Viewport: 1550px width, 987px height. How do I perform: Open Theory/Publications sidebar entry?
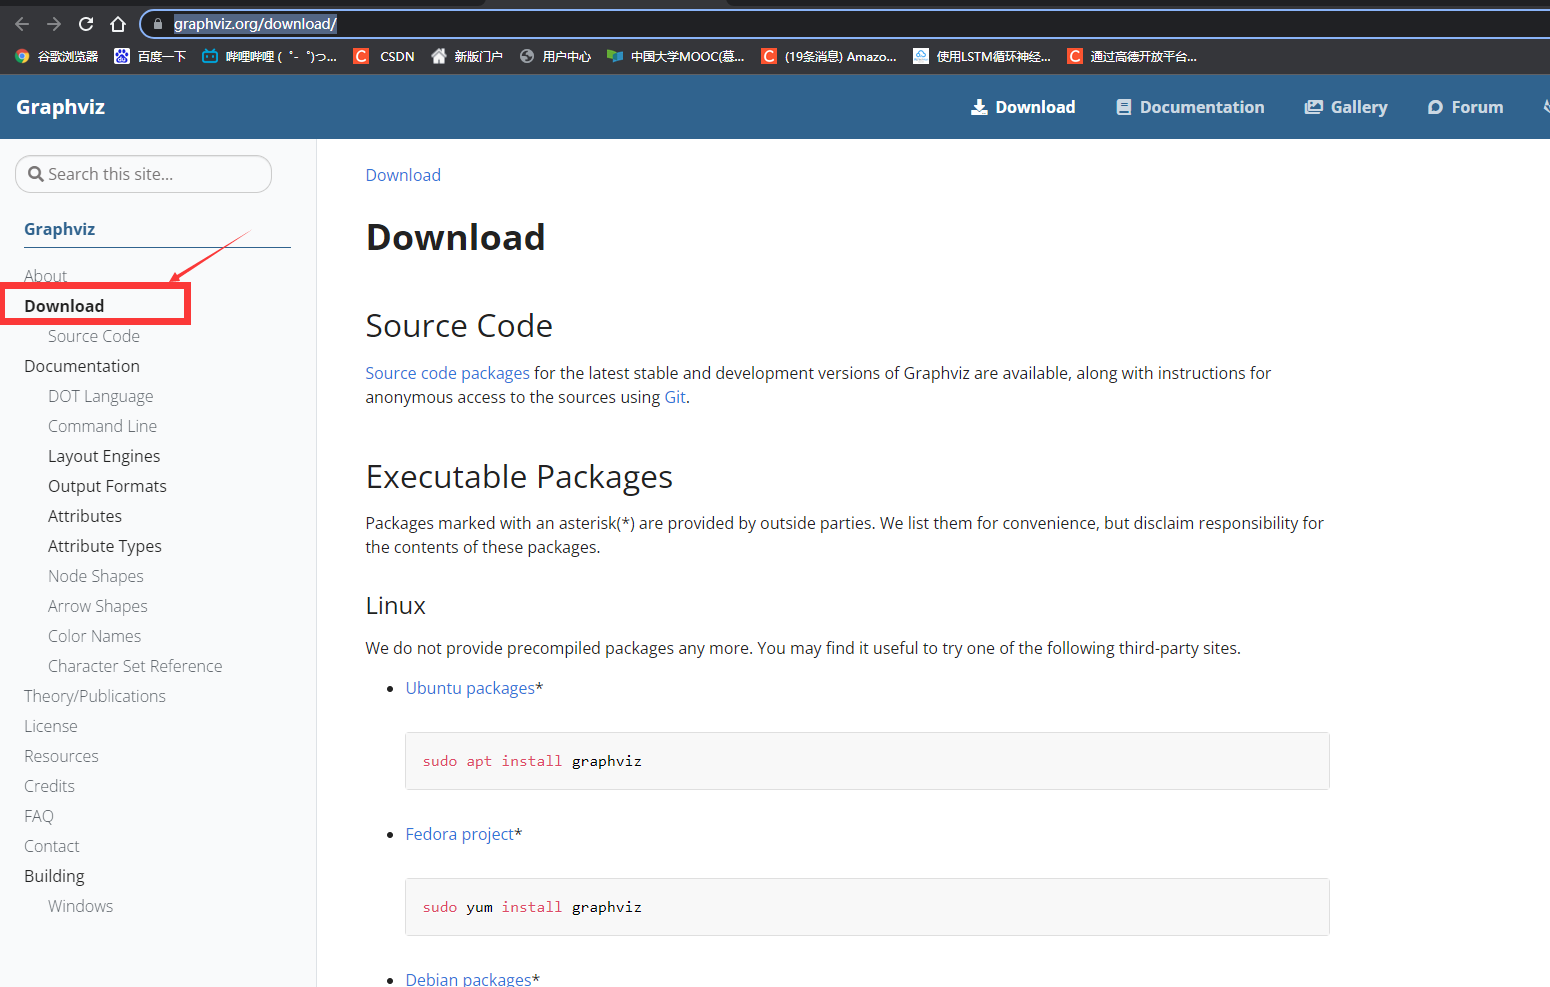[x=95, y=696]
